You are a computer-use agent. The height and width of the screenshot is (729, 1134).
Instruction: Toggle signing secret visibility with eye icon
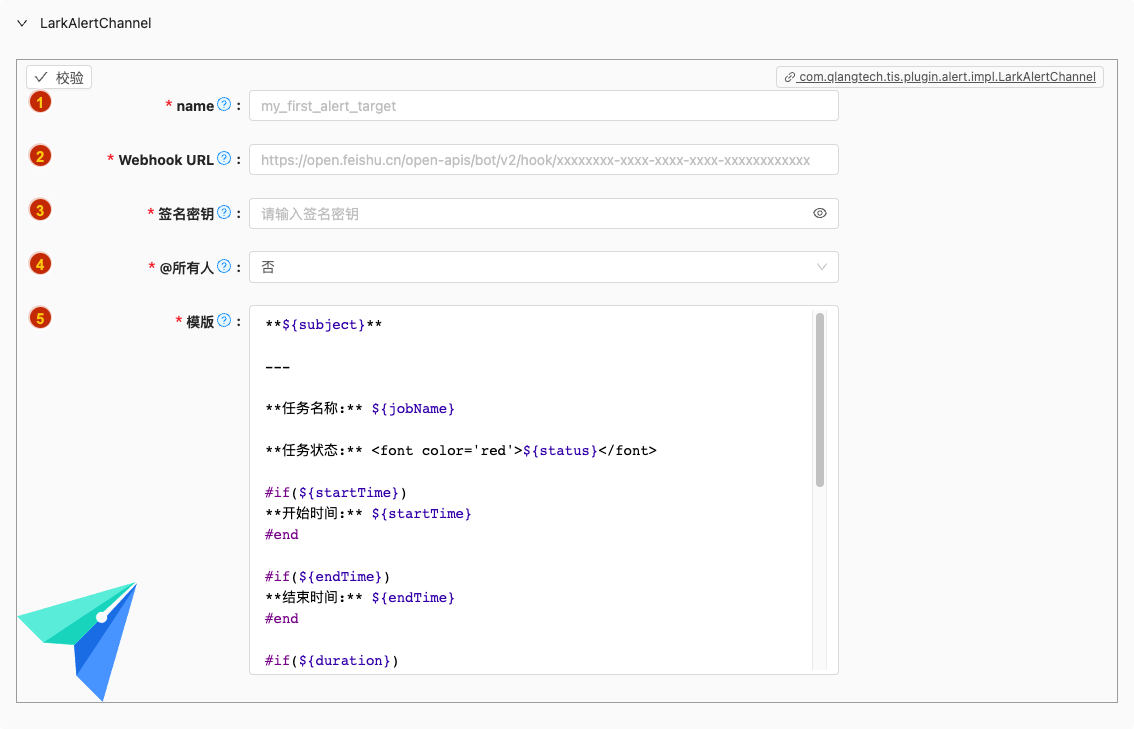click(820, 213)
